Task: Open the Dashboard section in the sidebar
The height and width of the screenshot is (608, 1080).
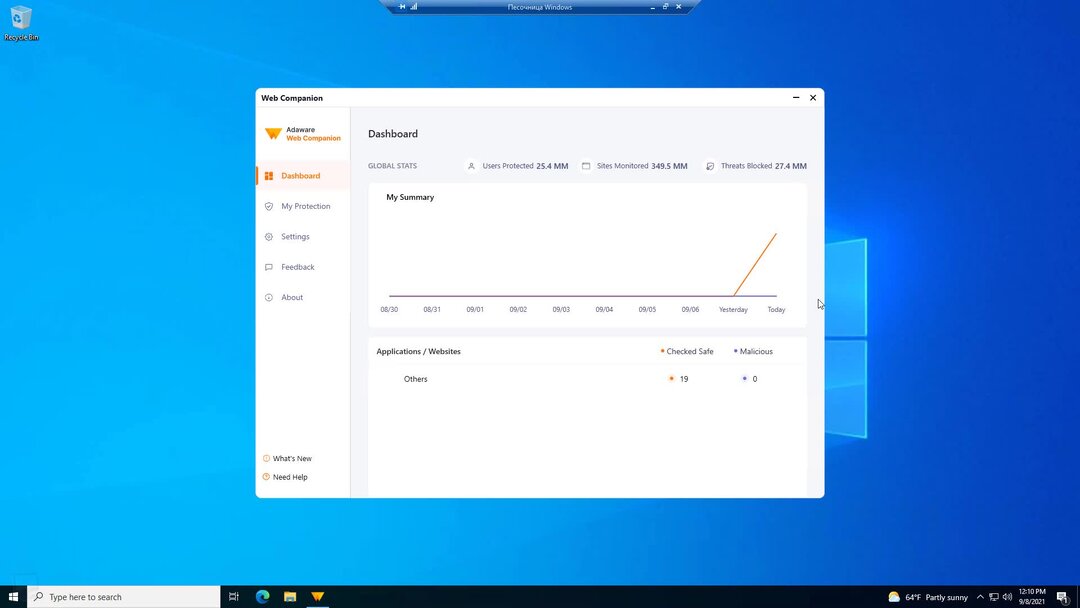Action: pos(302,176)
